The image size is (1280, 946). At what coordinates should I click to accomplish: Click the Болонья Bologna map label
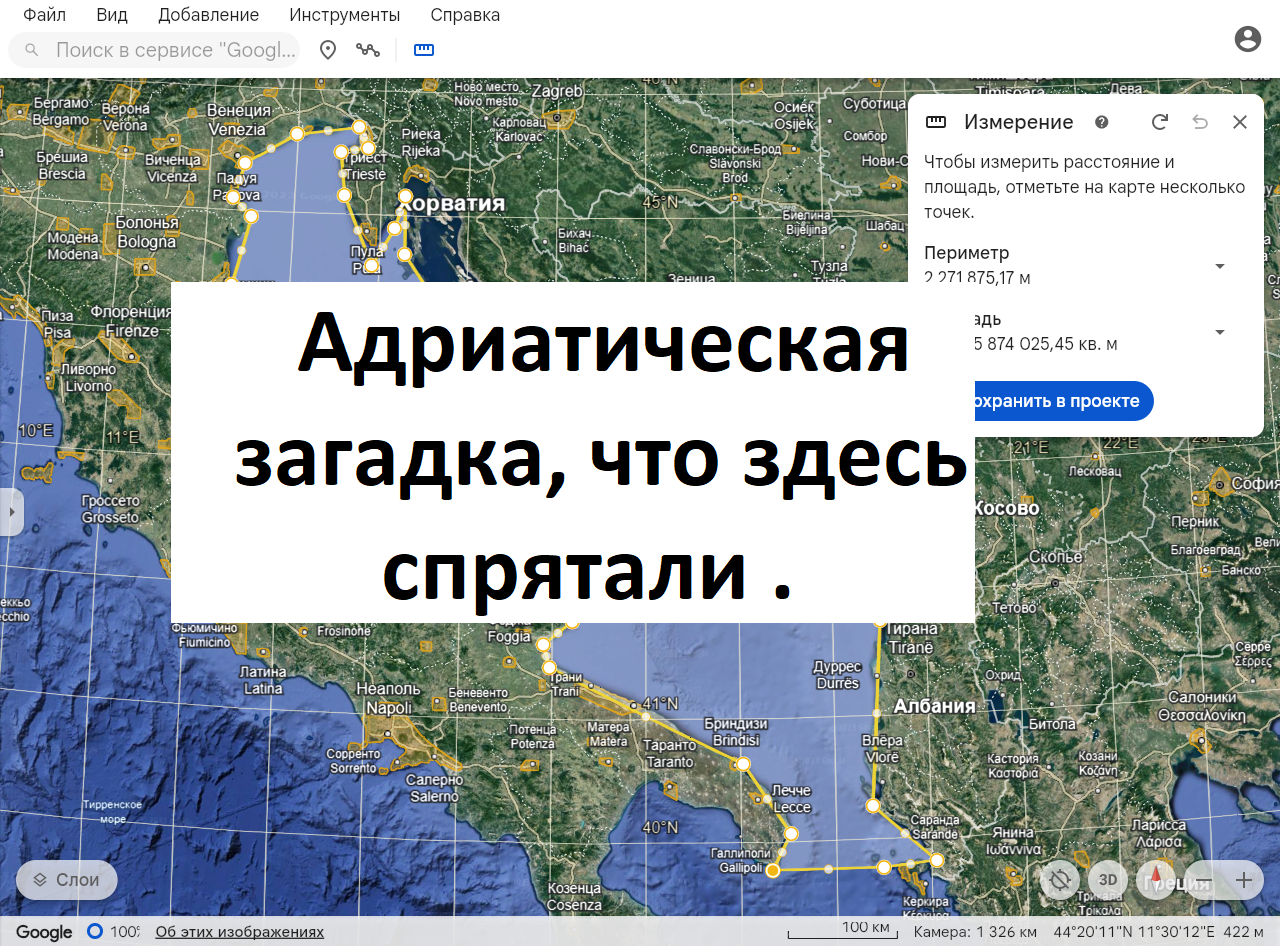pos(147,232)
